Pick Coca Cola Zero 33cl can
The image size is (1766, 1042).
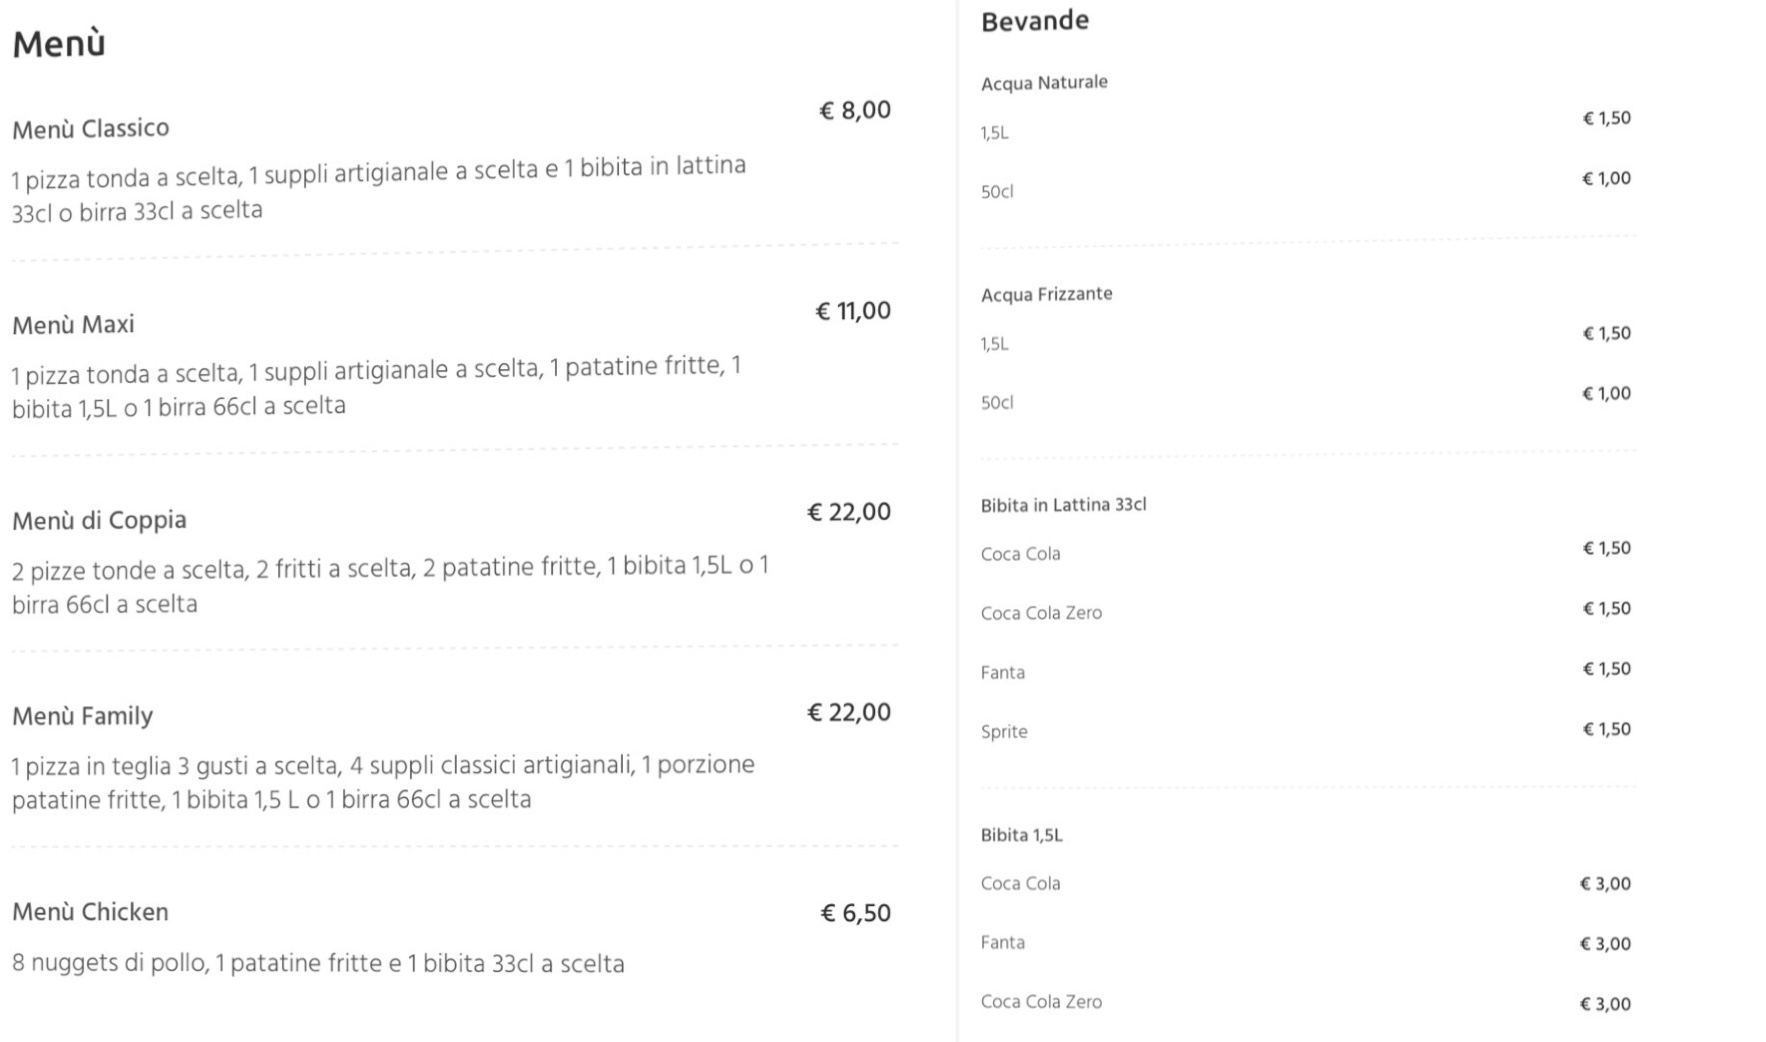click(x=1041, y=613)
